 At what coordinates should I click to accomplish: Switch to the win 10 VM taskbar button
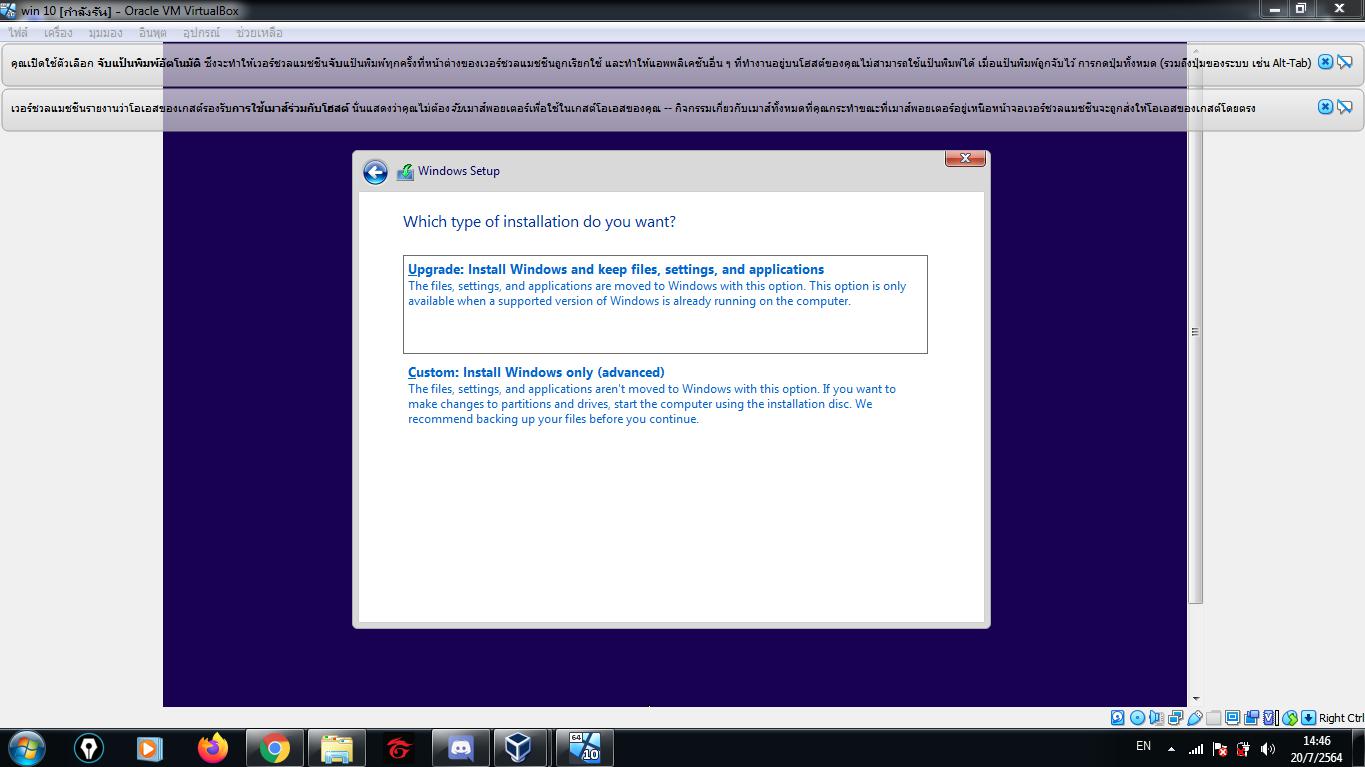584,748
